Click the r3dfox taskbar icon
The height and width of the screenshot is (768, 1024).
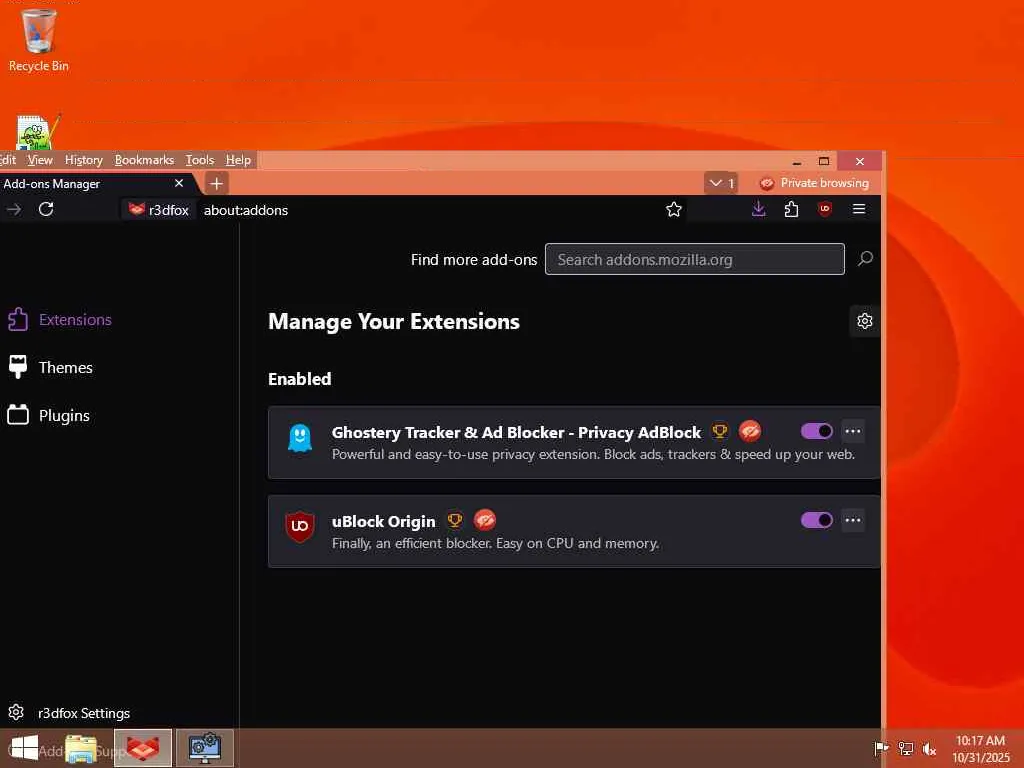143,748
